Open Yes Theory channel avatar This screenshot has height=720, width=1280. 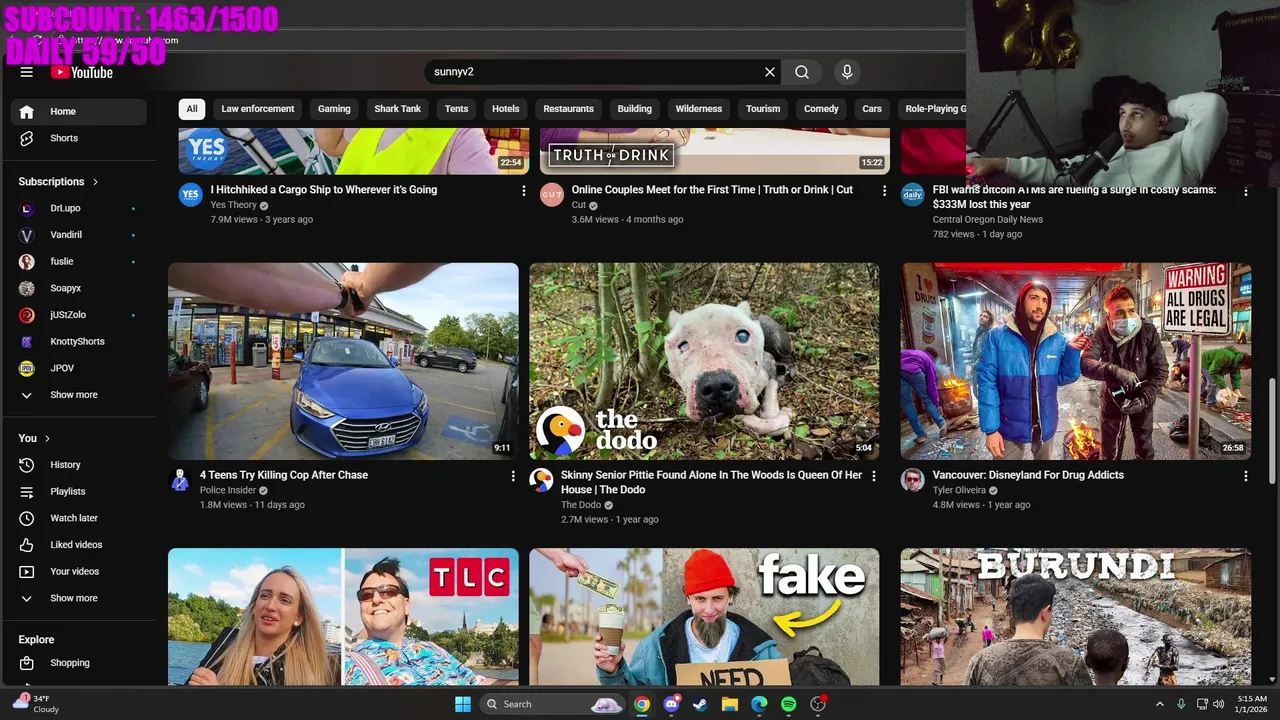tap(191, 195)
